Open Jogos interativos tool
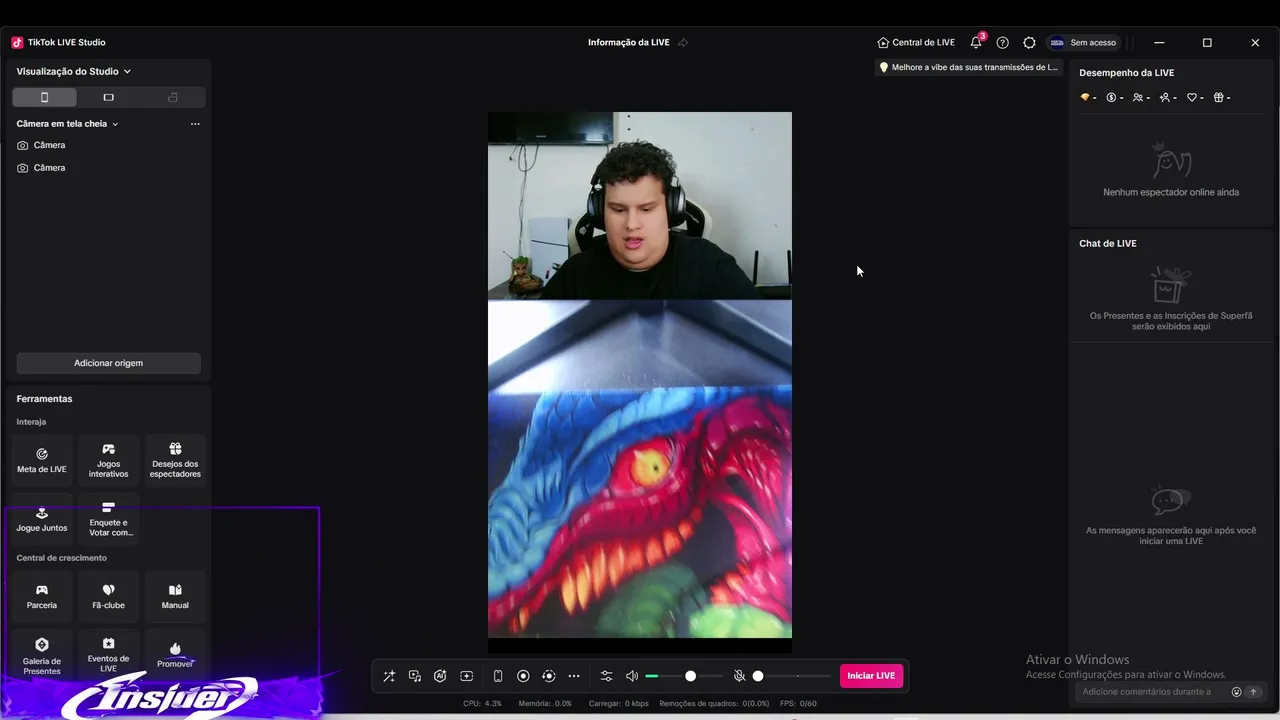The width and height of the screenshot is (1280, 720). click(x=108, y=460)
